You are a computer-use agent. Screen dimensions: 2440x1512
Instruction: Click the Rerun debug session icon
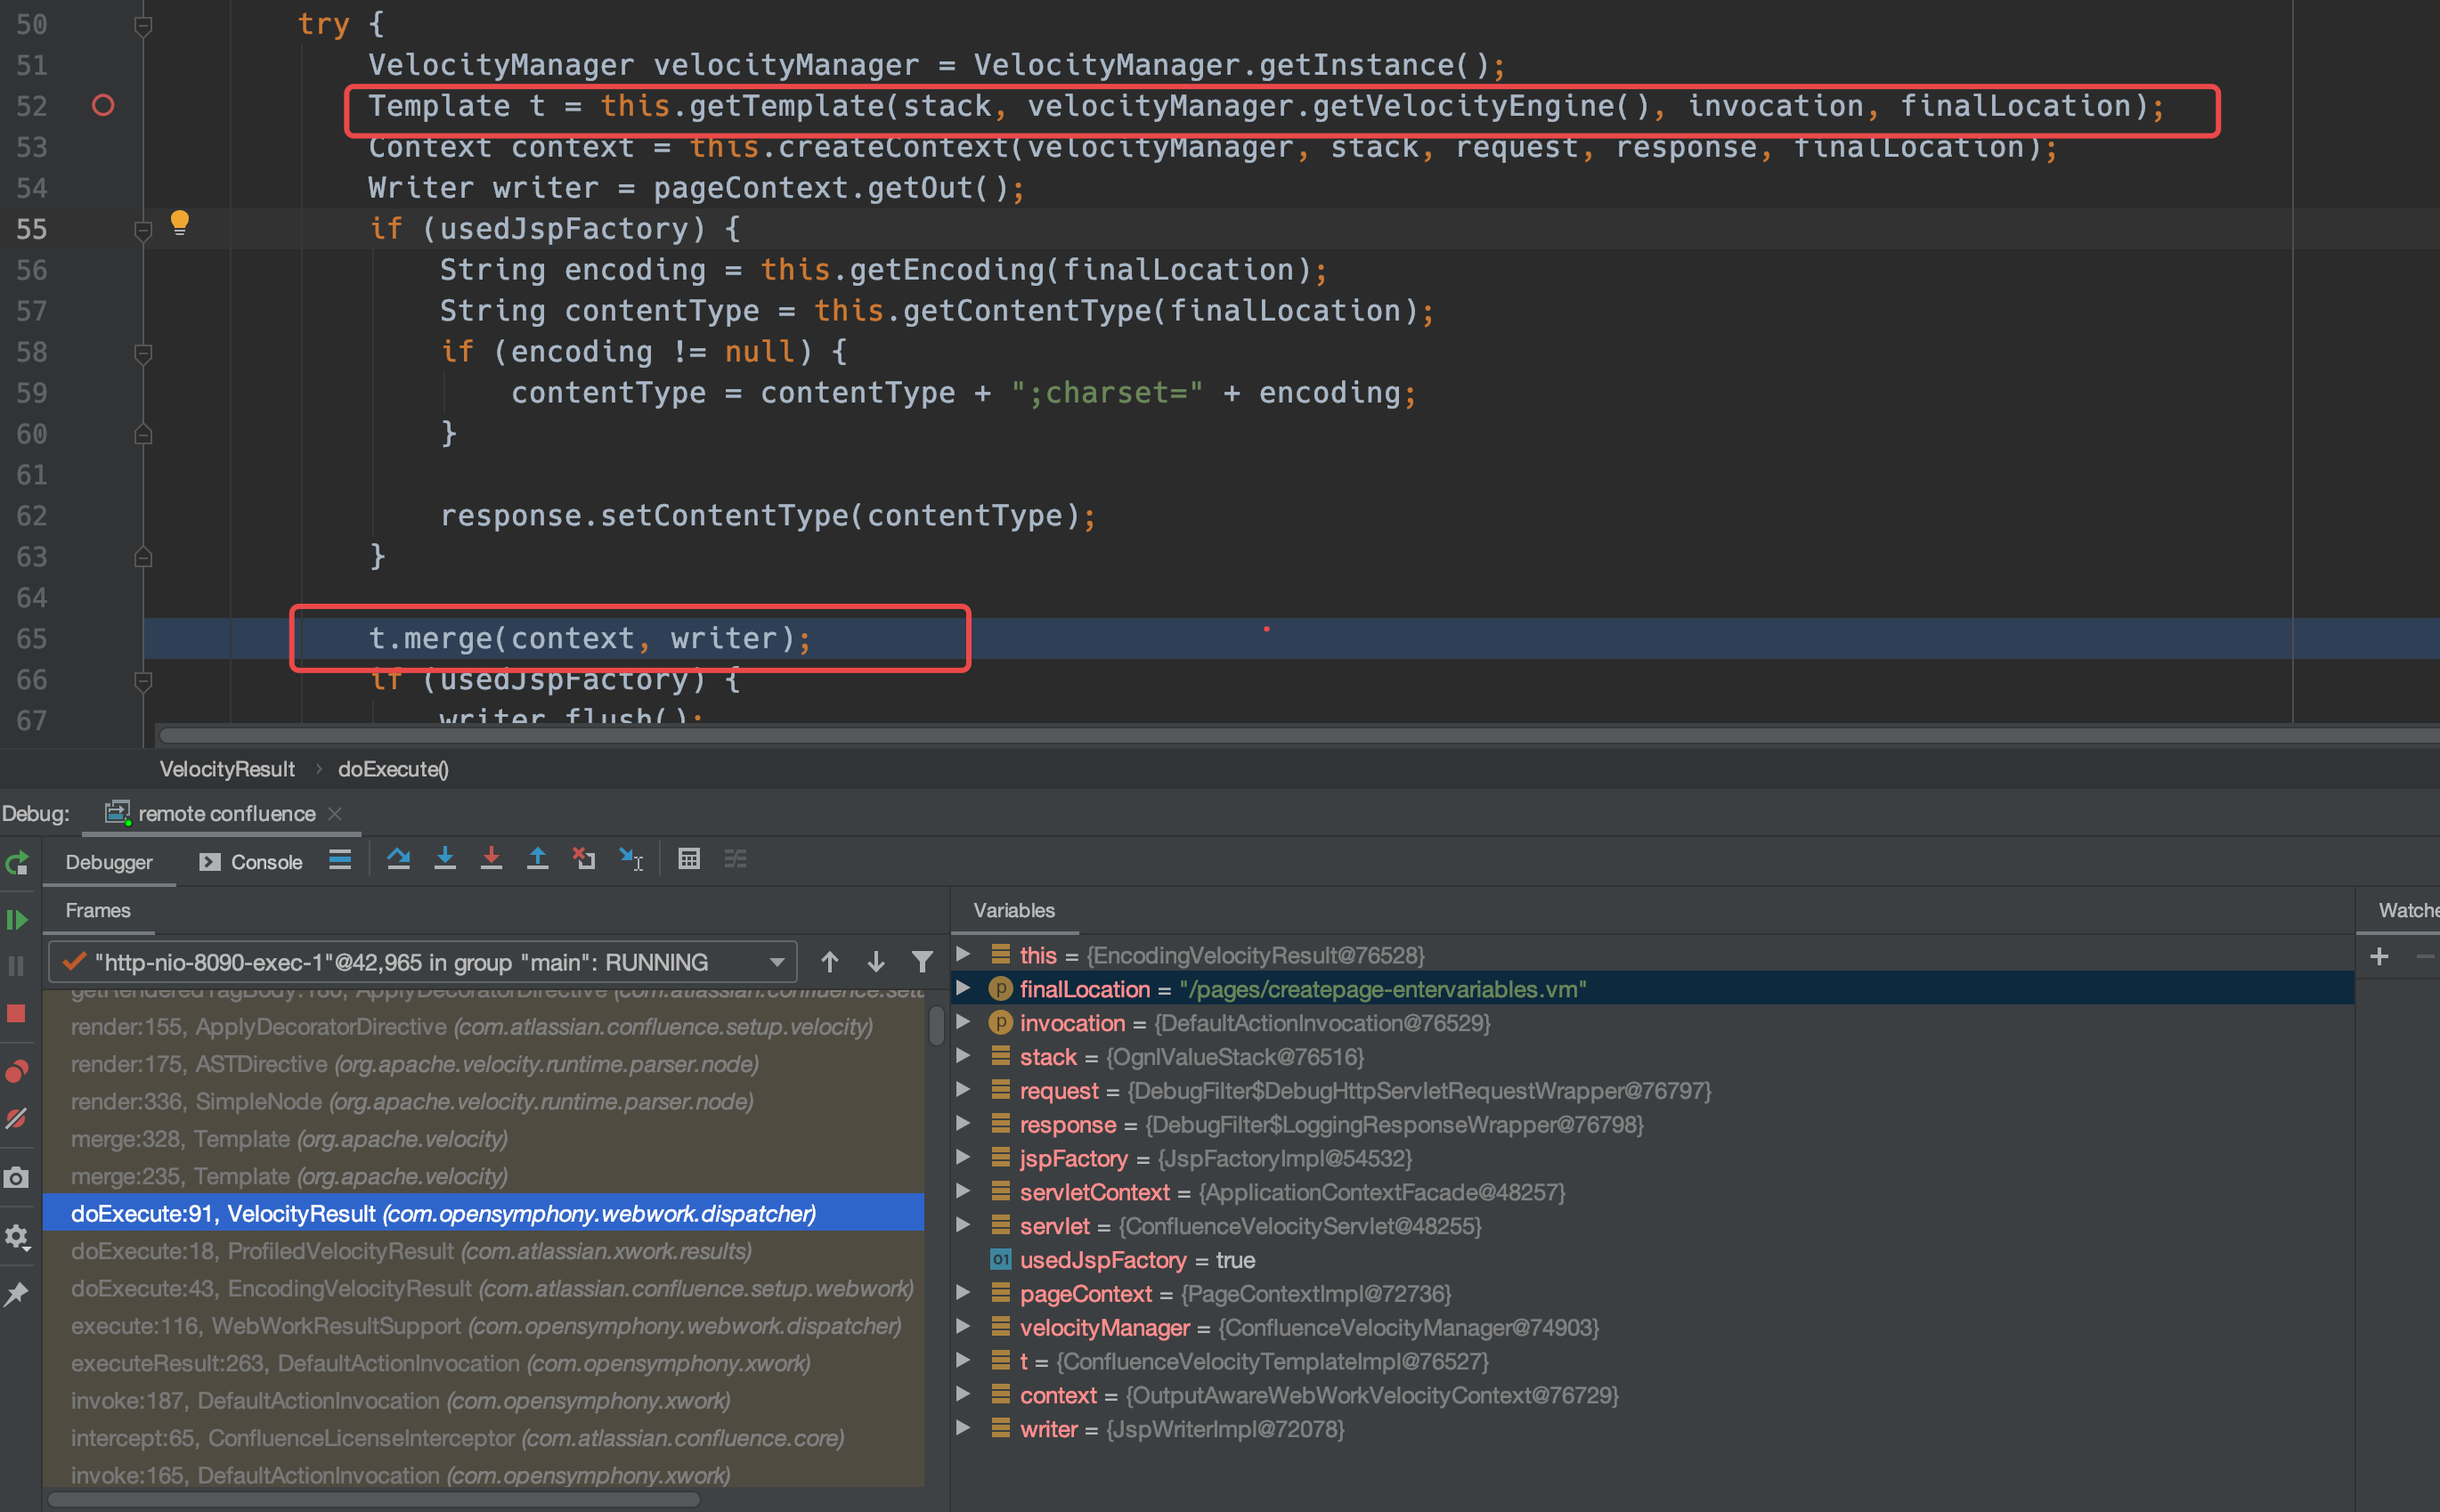click(17, 864)
